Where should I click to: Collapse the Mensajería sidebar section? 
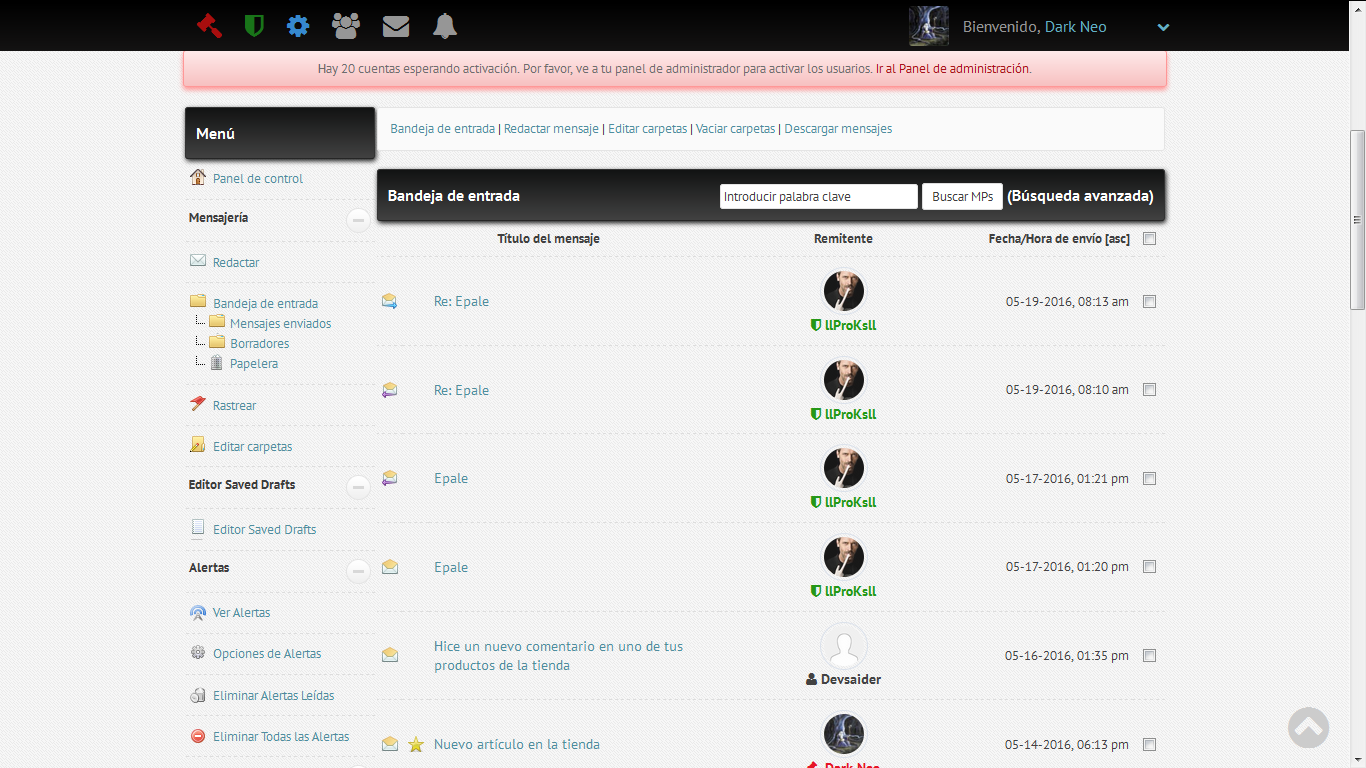[x=358, y=221]
